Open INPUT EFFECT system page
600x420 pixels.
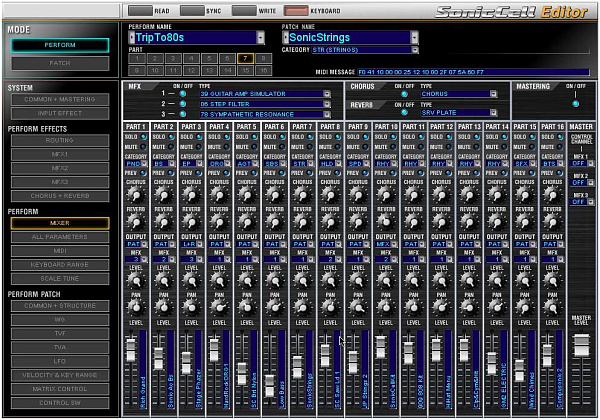60,113
